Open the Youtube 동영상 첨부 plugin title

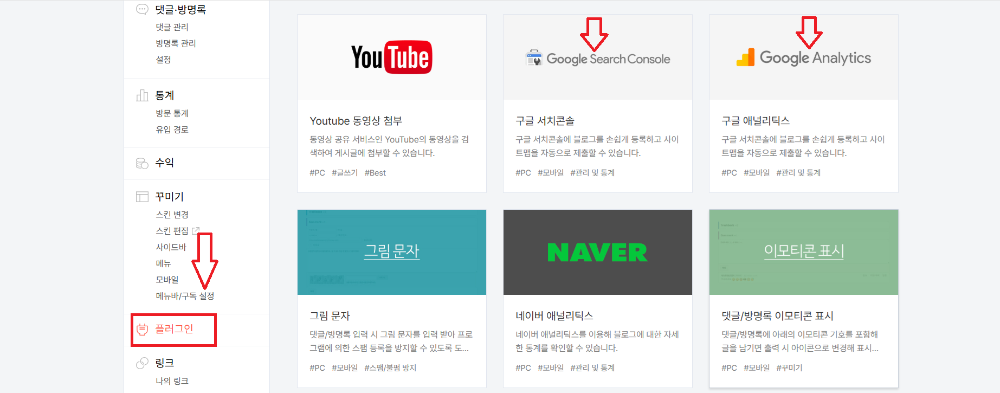click(x=356, y=121)
